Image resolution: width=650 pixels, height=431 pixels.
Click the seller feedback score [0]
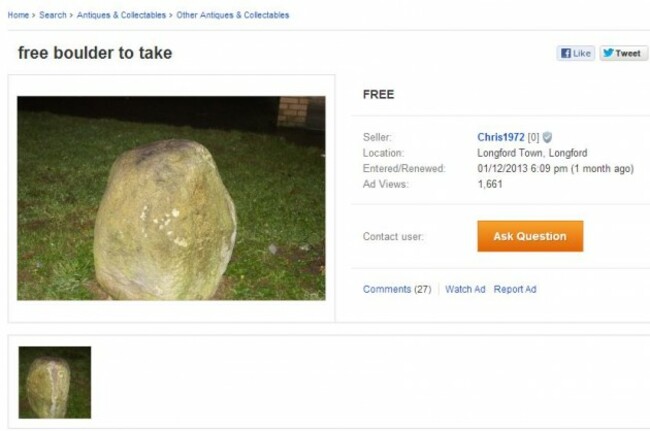tap(533, 137)
